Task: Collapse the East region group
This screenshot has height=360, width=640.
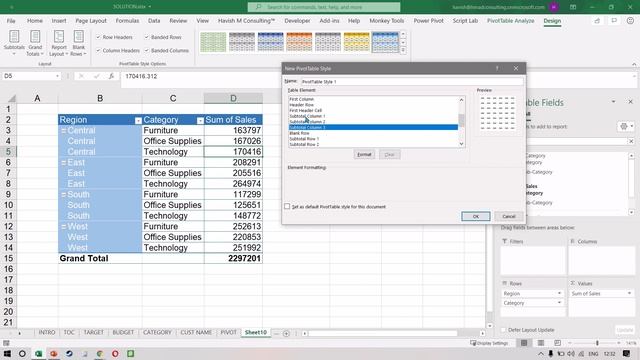Action: tap(64, 162)
